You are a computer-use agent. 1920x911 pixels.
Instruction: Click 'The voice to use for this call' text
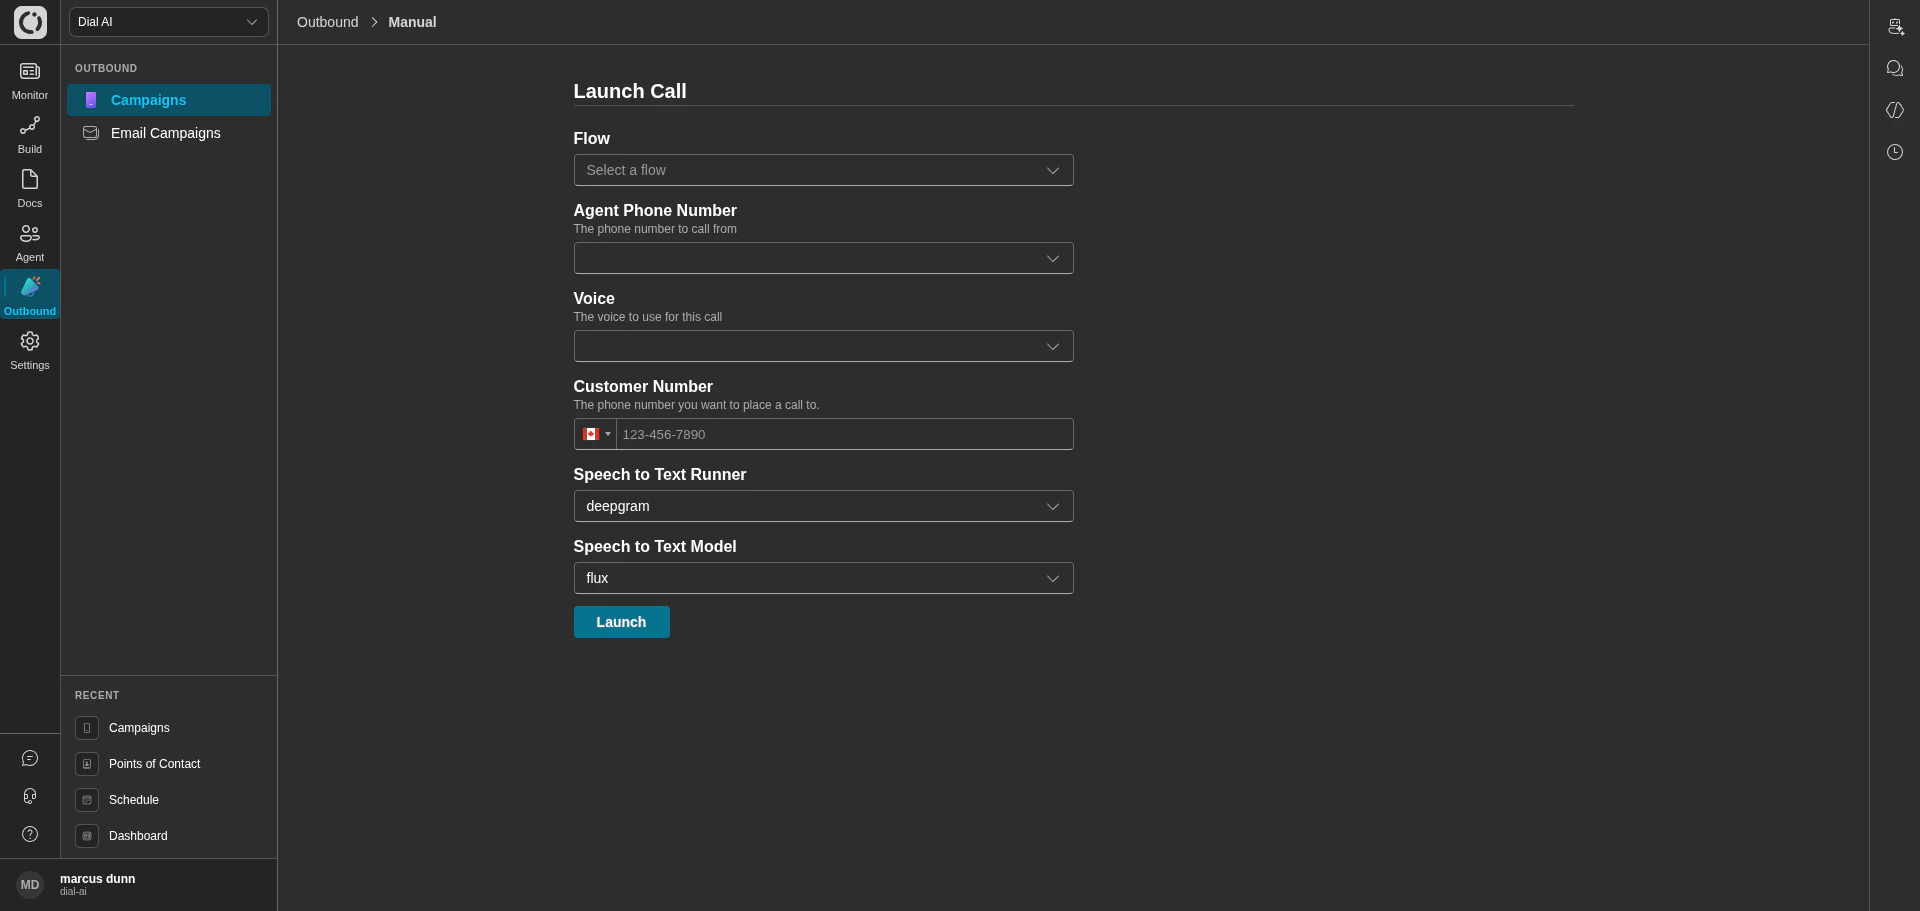[x=648, y=317]
